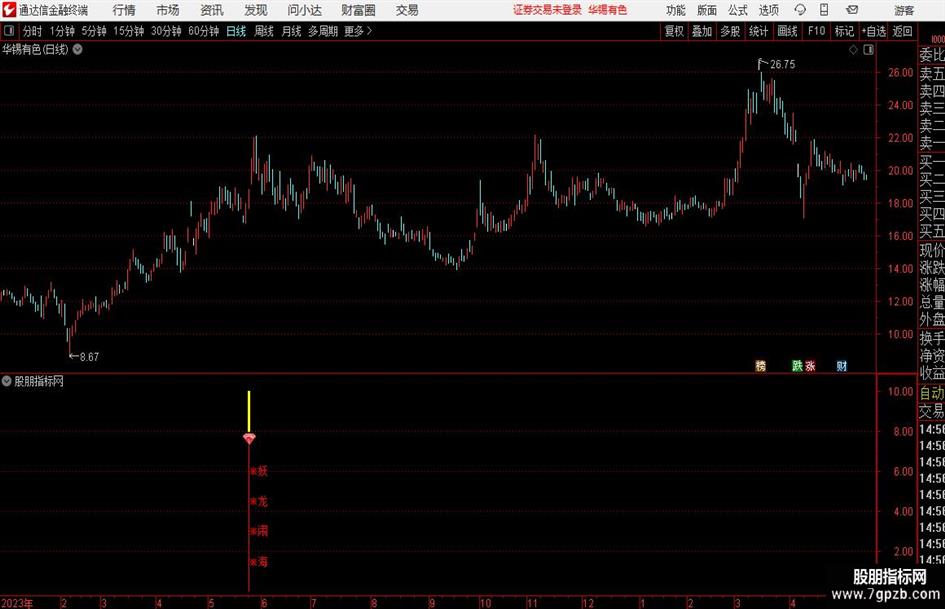The image size is (945, 609).
Task: Click the 2023年 date axis label
Action: pos(17,603)
